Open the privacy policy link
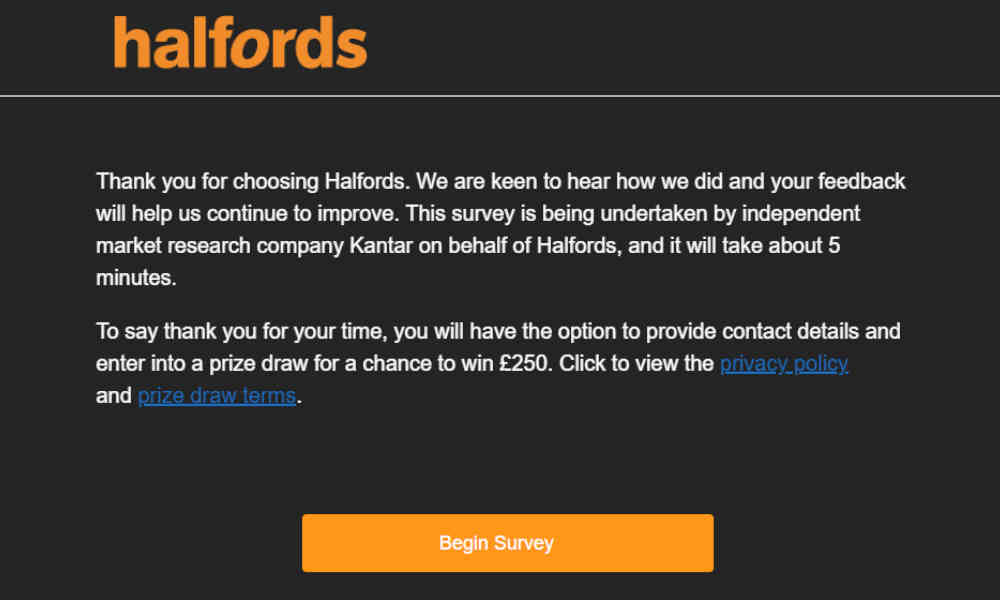This screenshot has width=1000, height=600. click(784, 363)
